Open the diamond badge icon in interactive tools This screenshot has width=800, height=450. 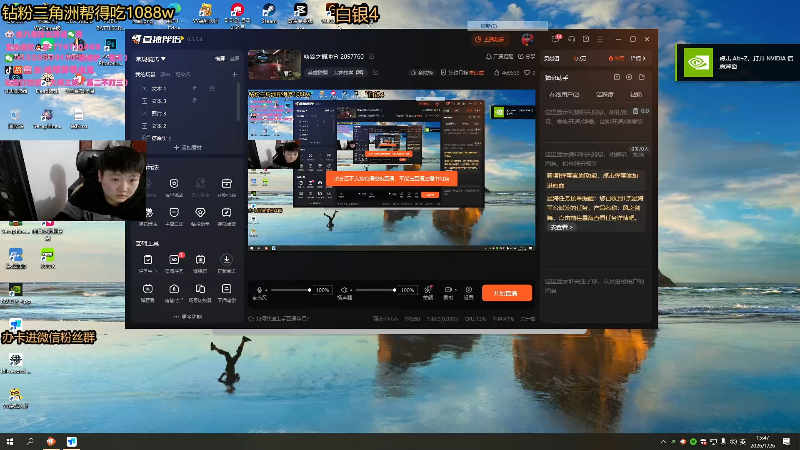pyautogui.click(x=200, y=212)
